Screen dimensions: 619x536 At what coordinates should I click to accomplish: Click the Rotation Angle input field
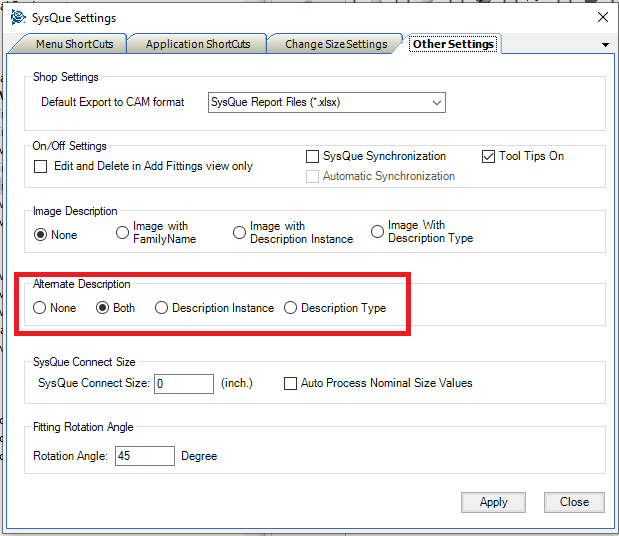point(145,456)
